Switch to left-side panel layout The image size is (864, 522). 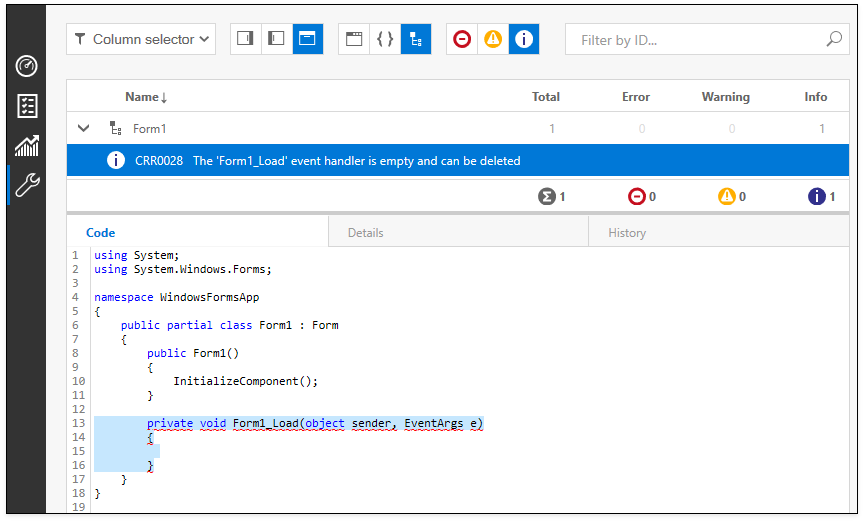tap(276, 39)
